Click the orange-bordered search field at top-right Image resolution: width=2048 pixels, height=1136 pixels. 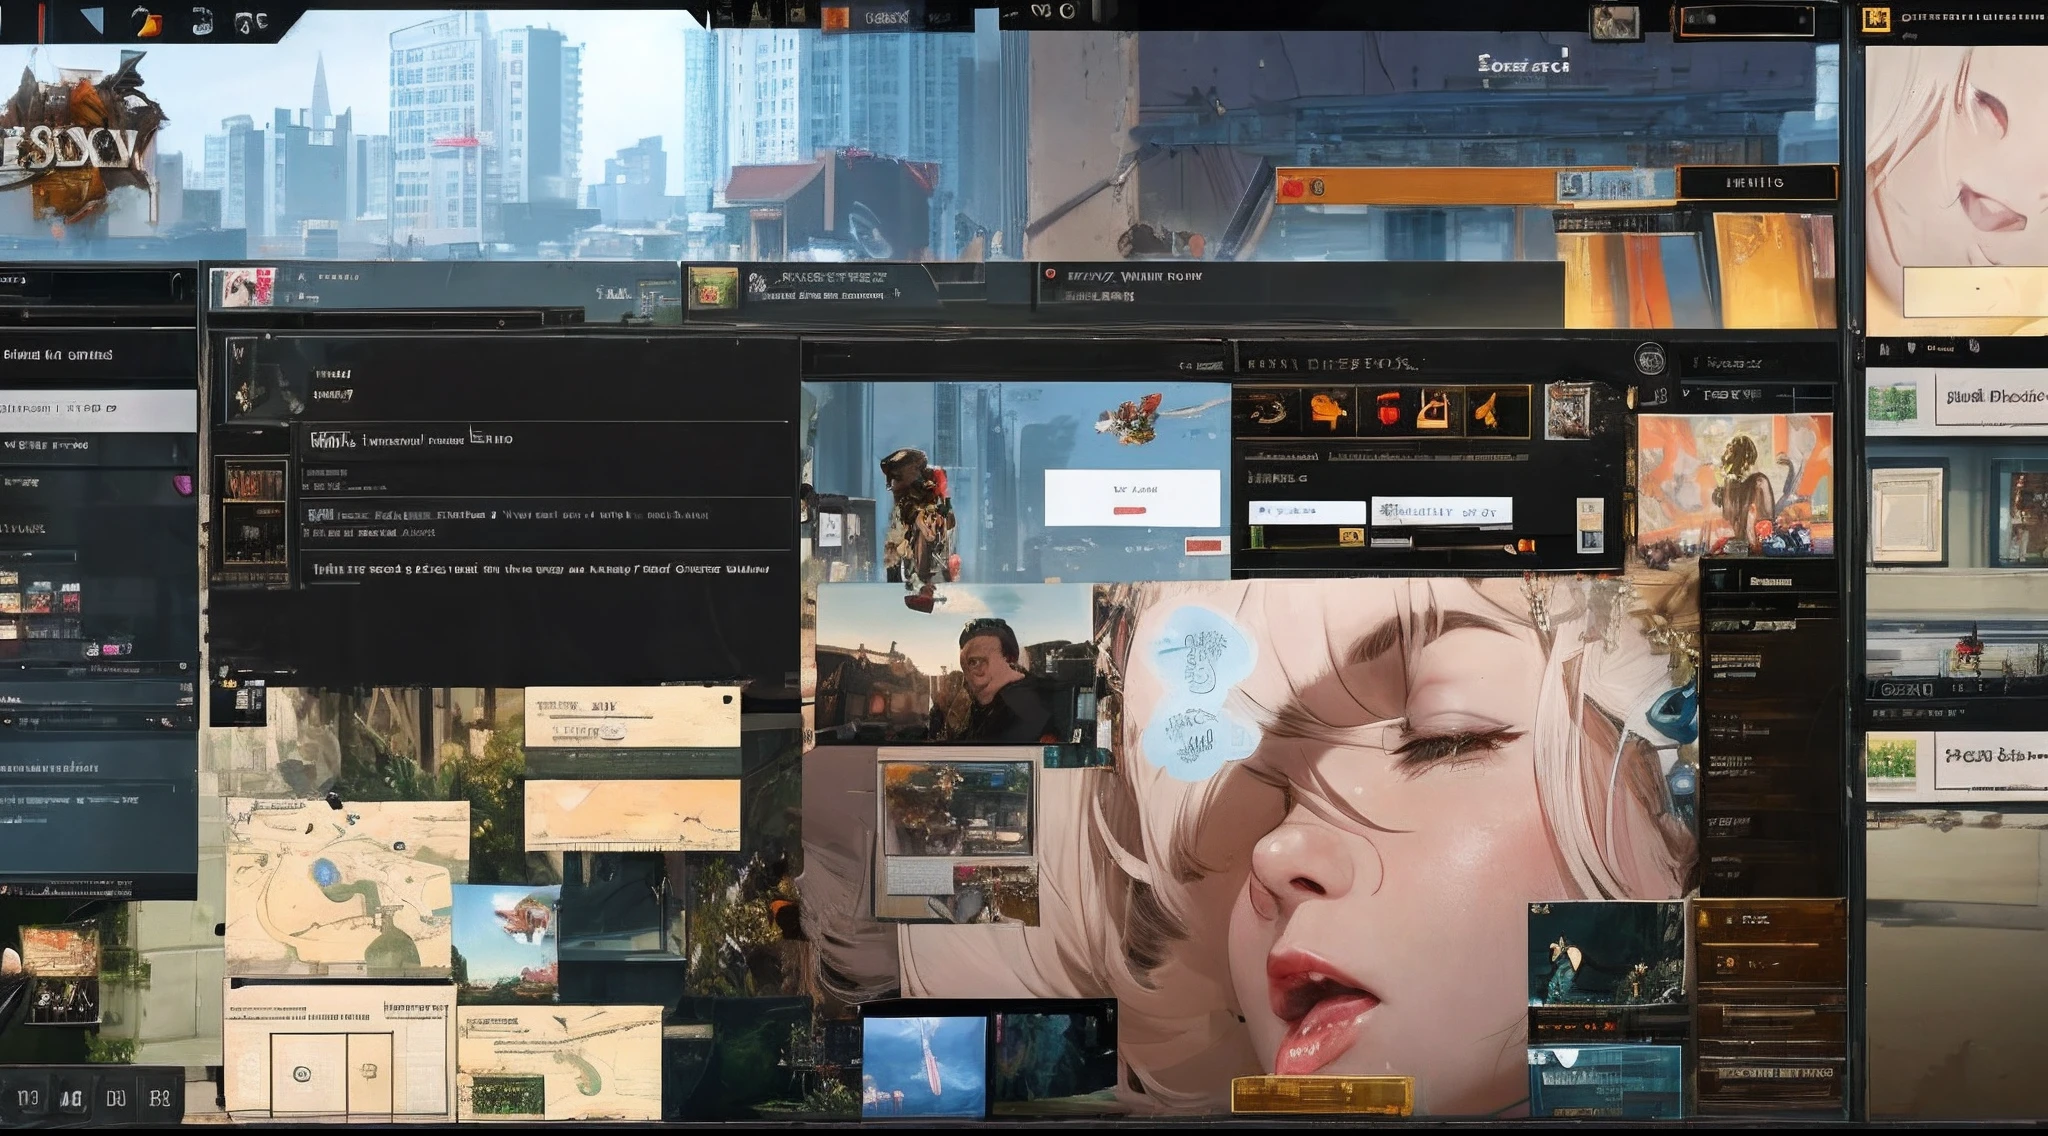click(x=1747, y=20)
